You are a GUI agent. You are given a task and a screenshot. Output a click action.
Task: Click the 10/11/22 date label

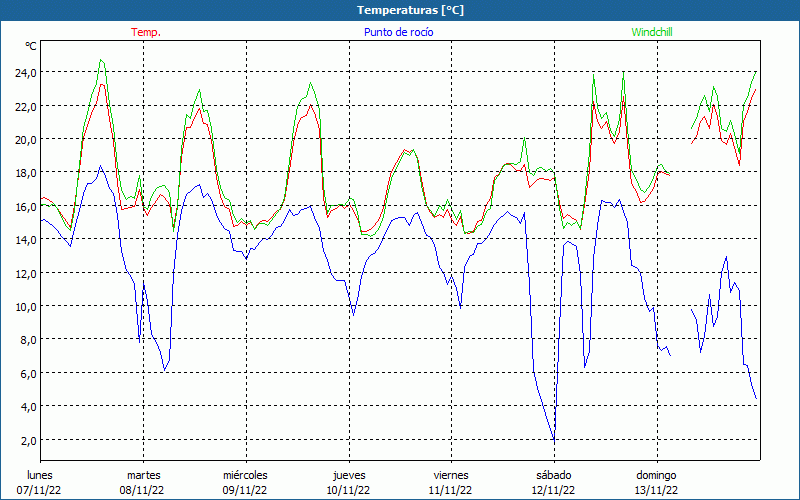click(x=348, y=490)
